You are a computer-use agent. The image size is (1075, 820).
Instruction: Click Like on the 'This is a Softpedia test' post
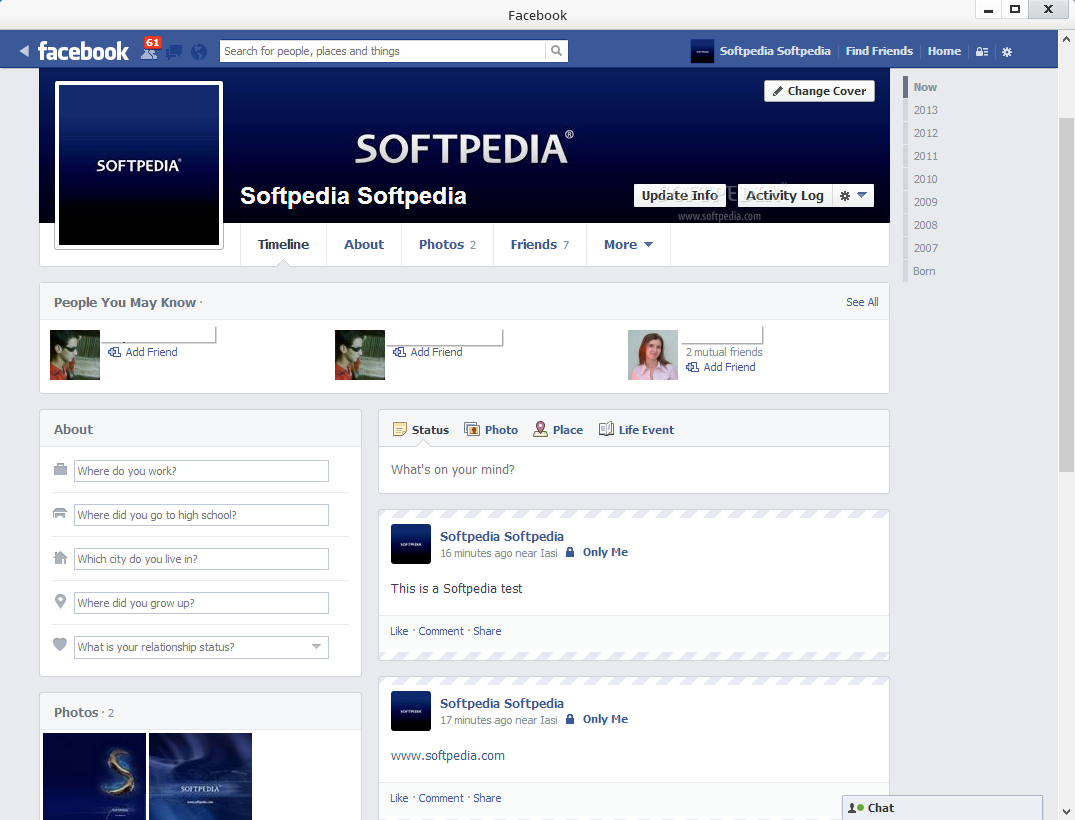click(x=399, y=631)
